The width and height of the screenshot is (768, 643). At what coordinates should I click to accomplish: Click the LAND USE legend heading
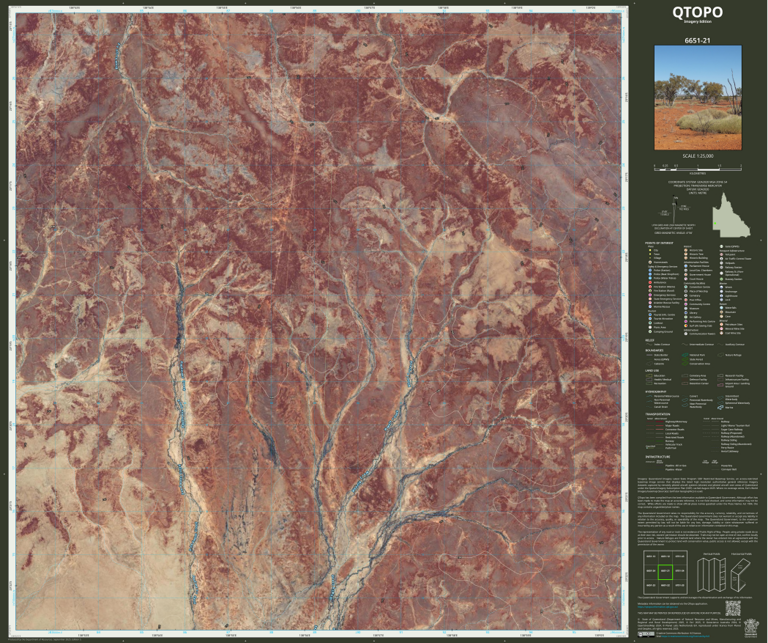click(652, 371)
